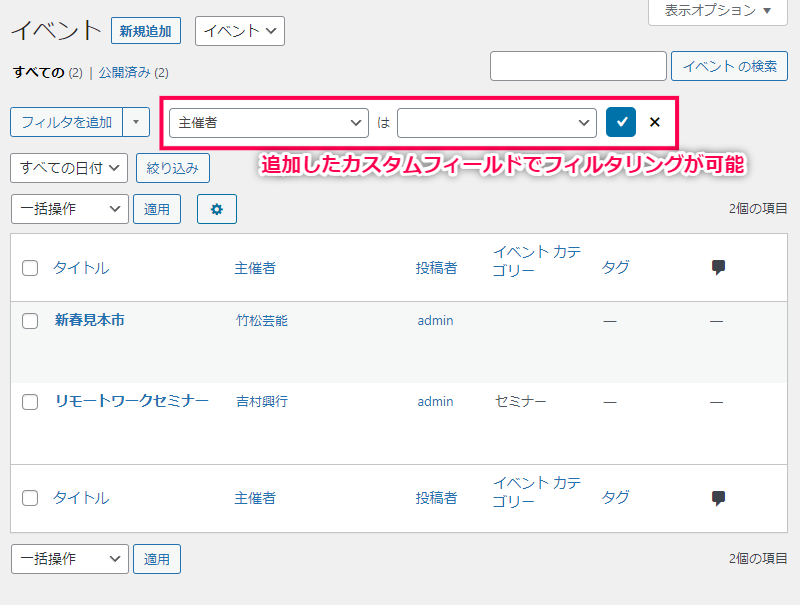Click the 新規追加 button
This screenshot has width=800, height=605.
pos(146,31)
